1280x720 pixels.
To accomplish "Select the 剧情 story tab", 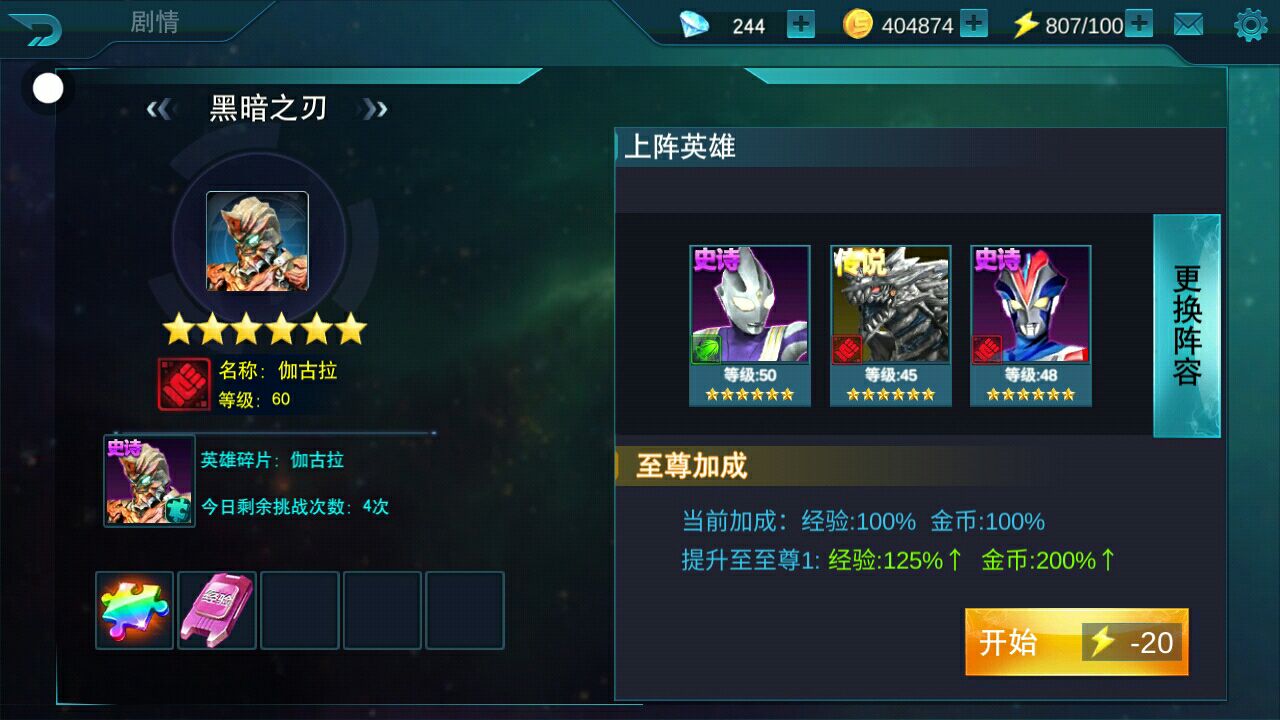I will 155,22.
